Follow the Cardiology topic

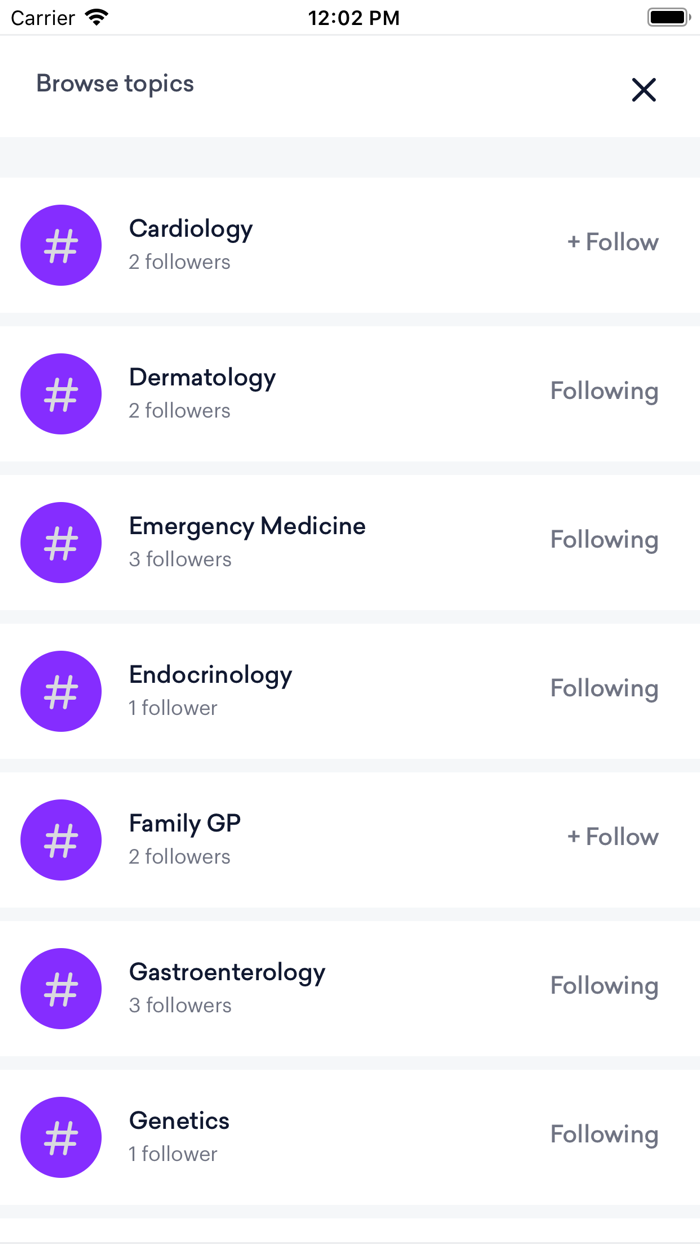click(612, 243)
